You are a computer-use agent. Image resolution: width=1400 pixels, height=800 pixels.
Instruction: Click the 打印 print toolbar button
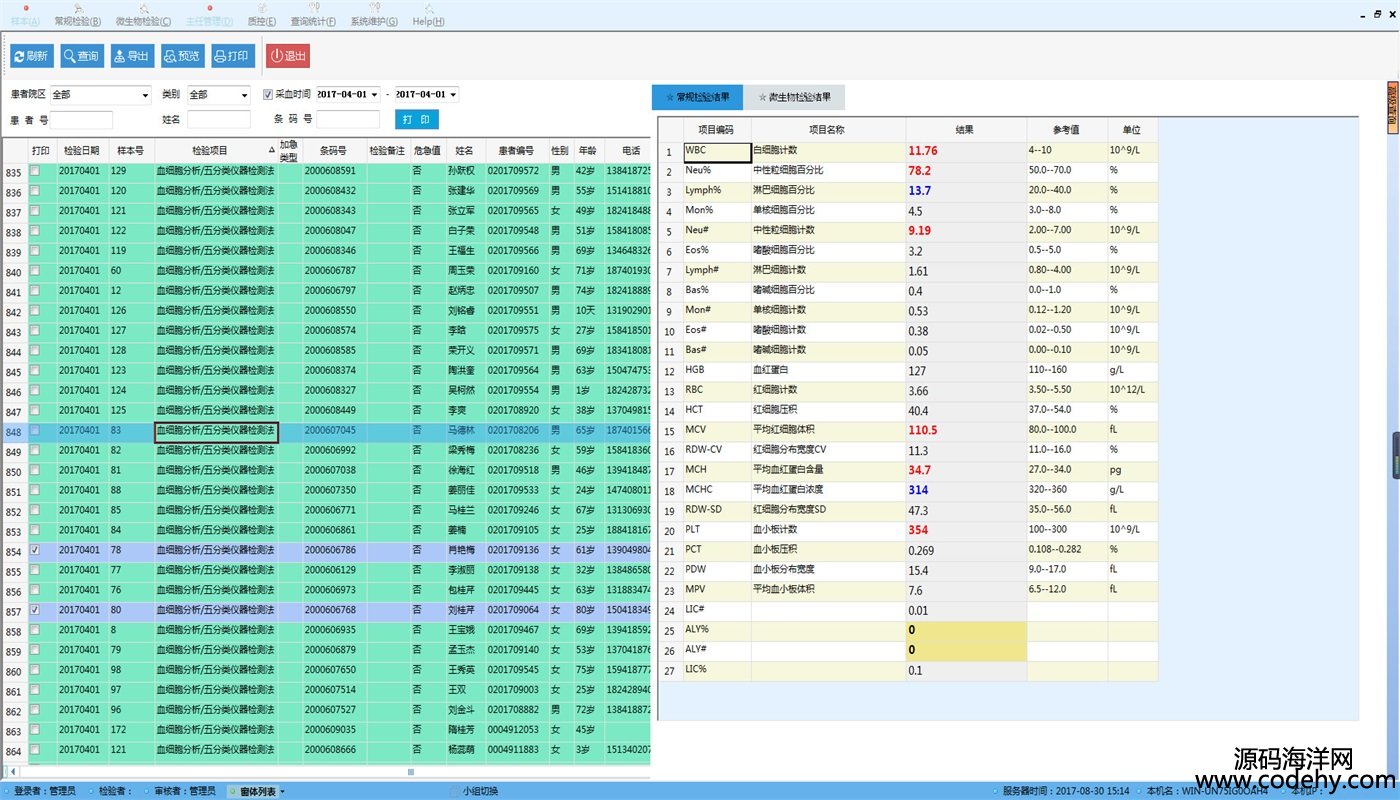pyautogui.click(x=232, y=56)
